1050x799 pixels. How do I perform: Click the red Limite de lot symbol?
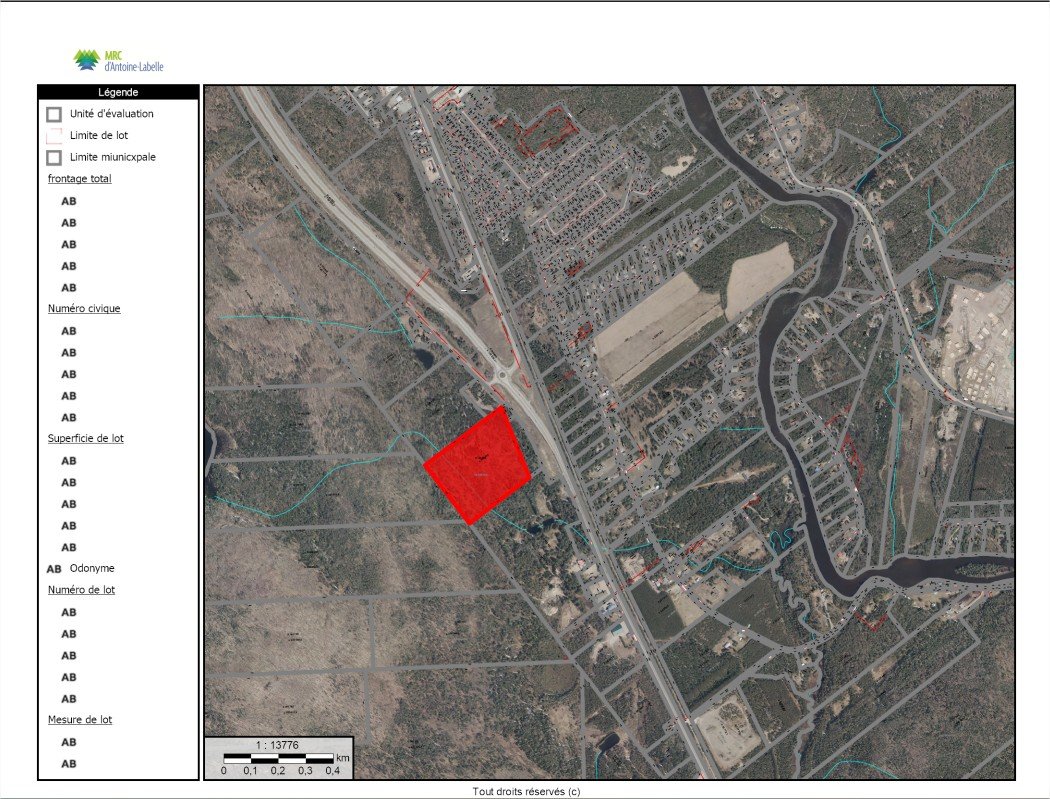[54, 136]
